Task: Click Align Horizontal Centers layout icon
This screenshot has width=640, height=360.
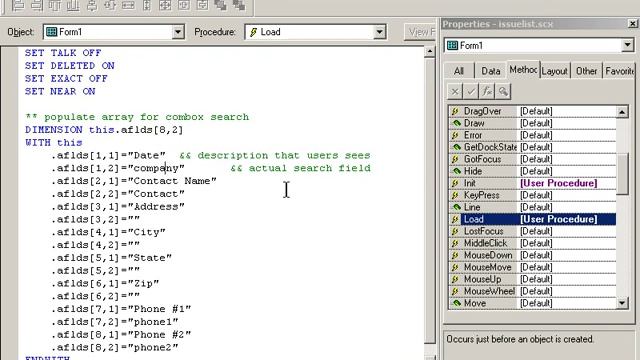Action: click(x=110, y=5)
